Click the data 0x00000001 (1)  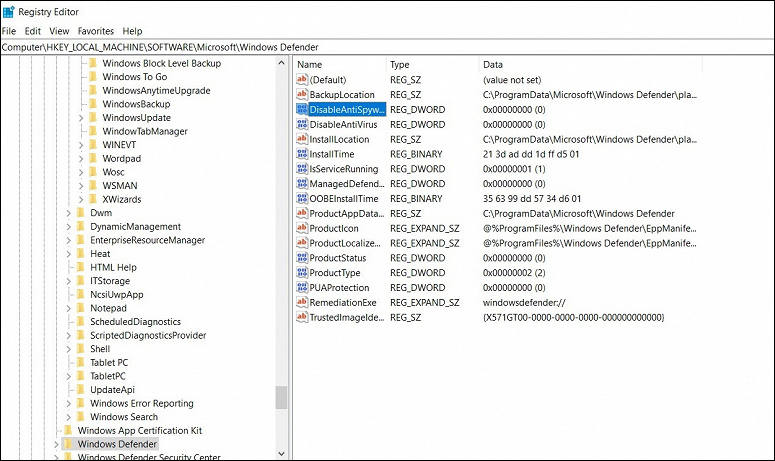(x=514, y=169)
